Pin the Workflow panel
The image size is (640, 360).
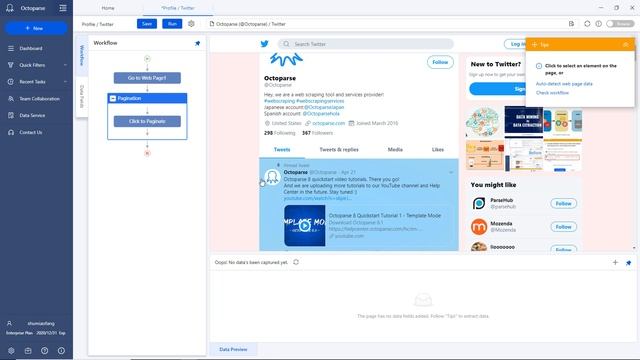point(198,43)
